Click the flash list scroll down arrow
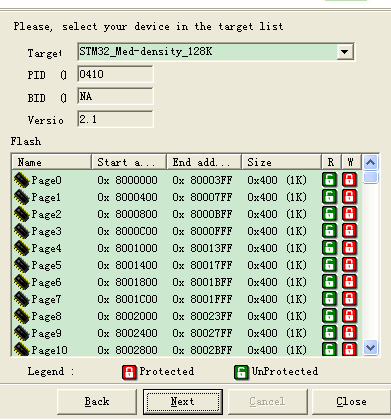This screenshot has width=391, height=420. tap(371, 348)
